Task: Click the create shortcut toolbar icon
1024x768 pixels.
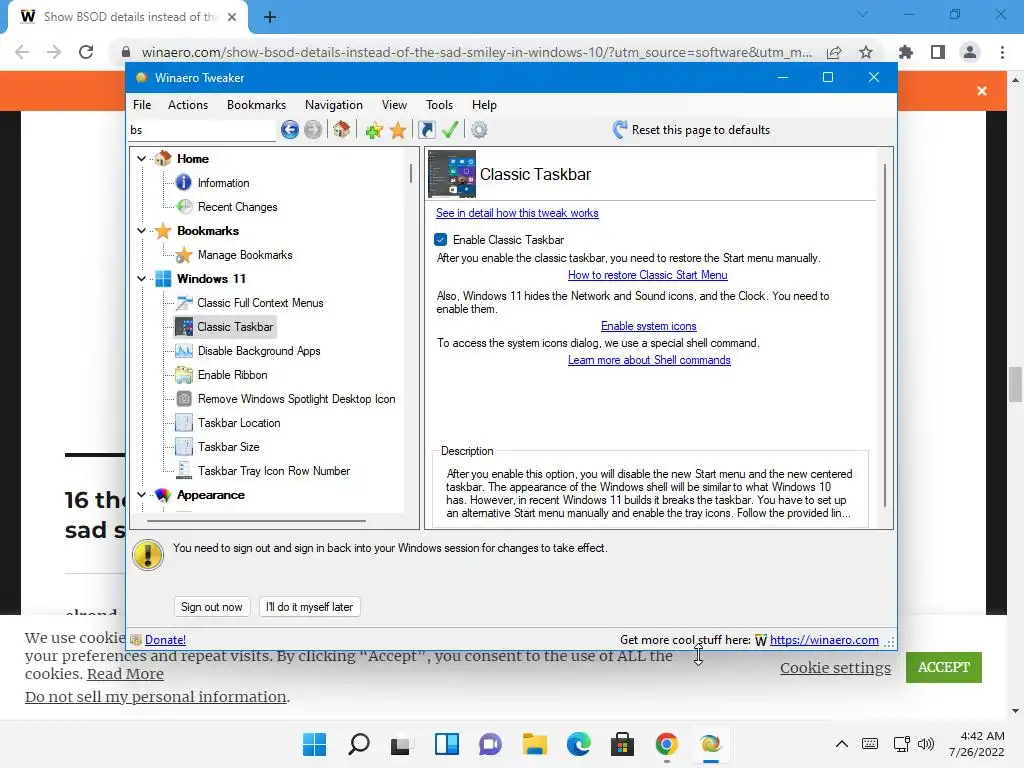Action: point(426,130)
